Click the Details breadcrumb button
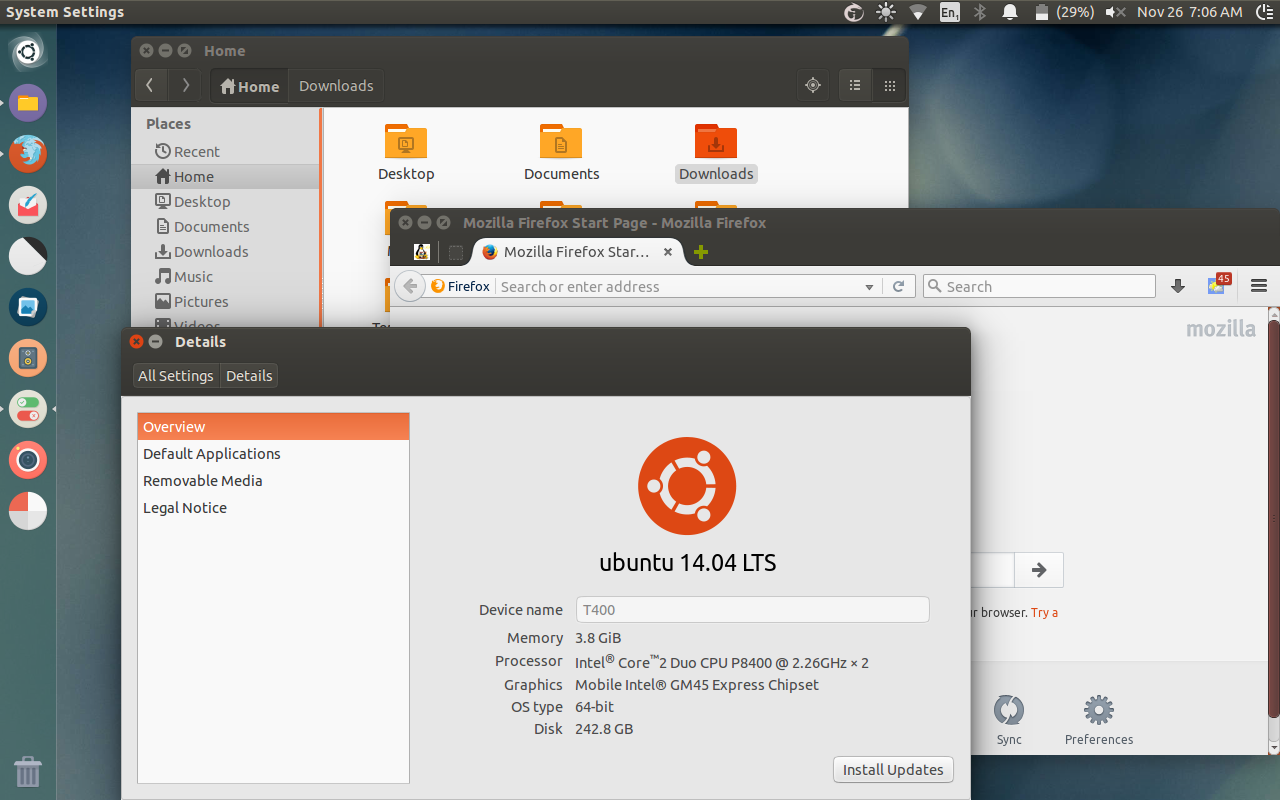Viewport: 1280px width, 800px height. coord(249,376)
